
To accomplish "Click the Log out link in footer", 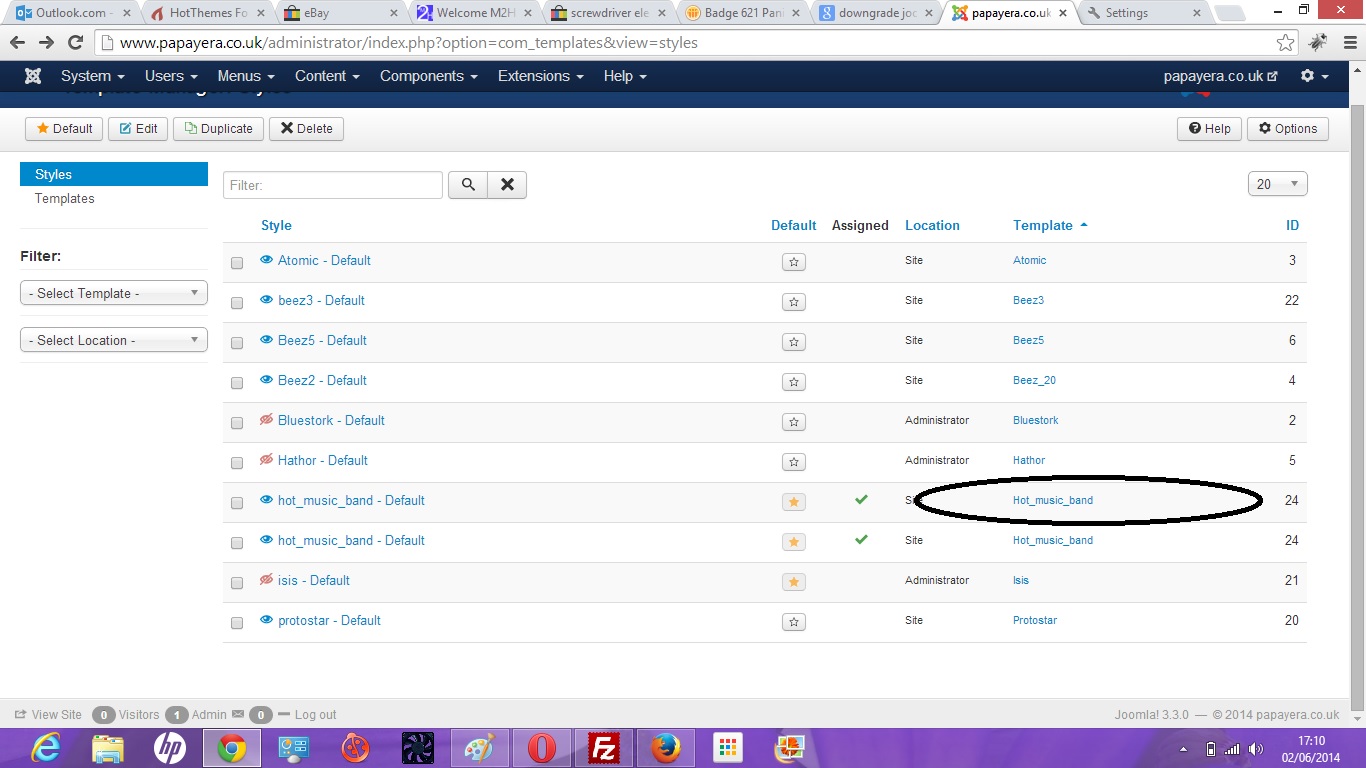I will (x=315, y=714).
